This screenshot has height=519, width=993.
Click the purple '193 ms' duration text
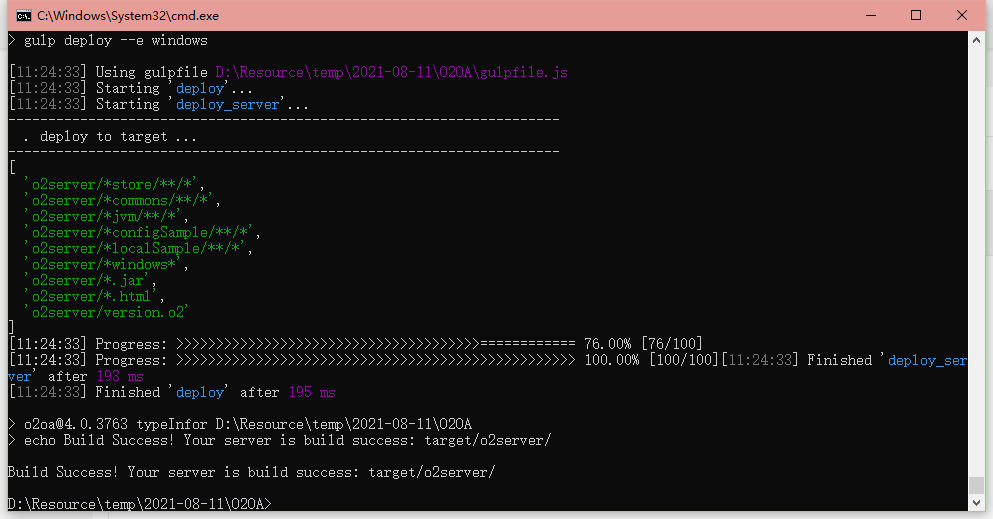[118, 376]
